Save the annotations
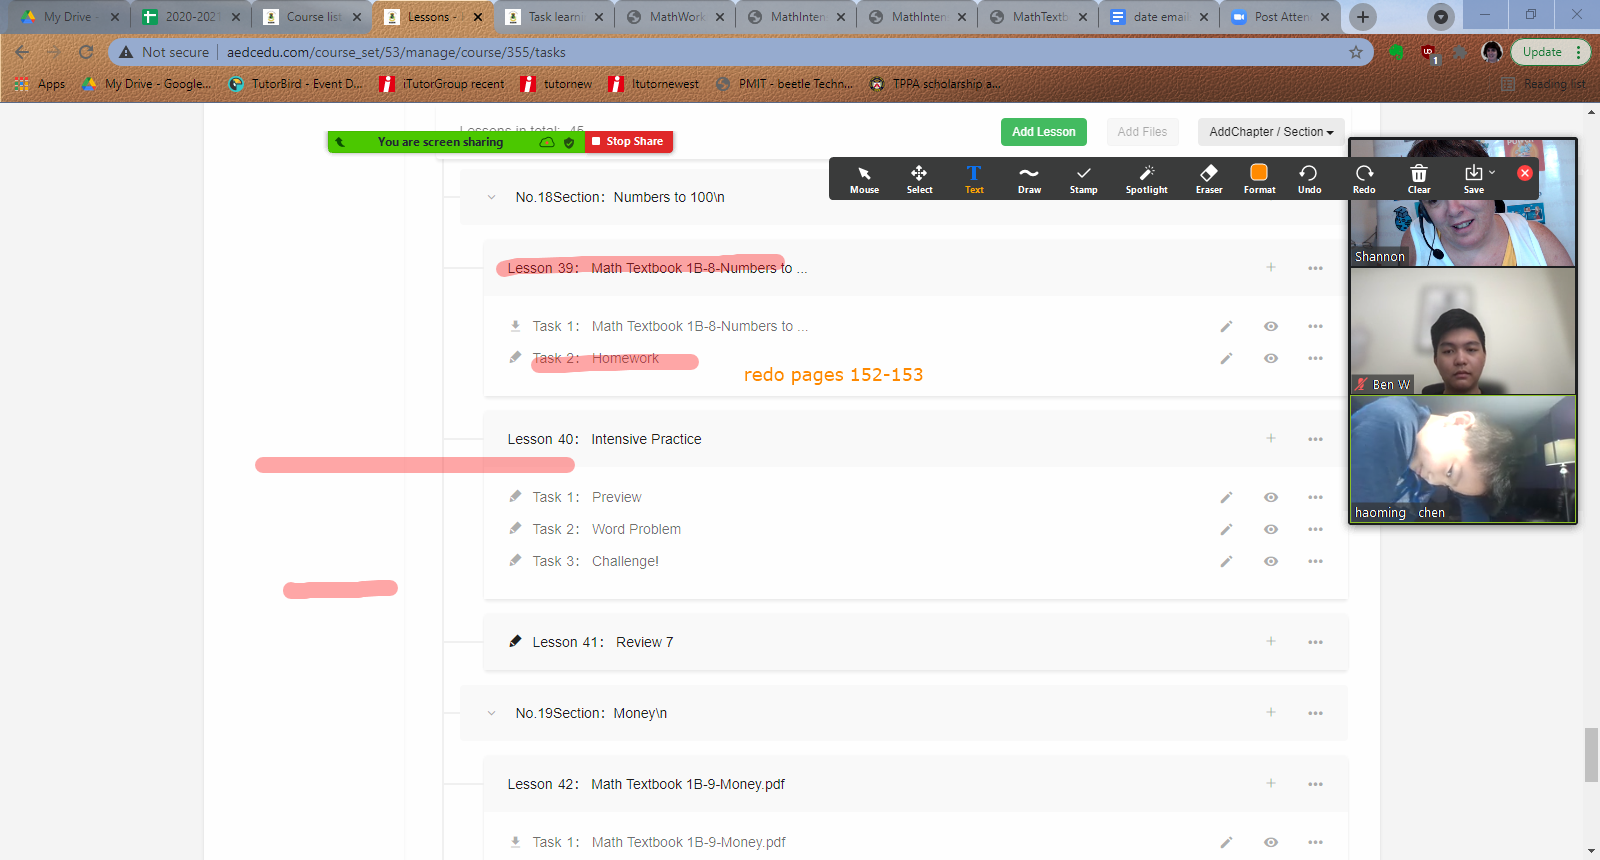The image size is (1600, 860). (x=1474, y=179)
